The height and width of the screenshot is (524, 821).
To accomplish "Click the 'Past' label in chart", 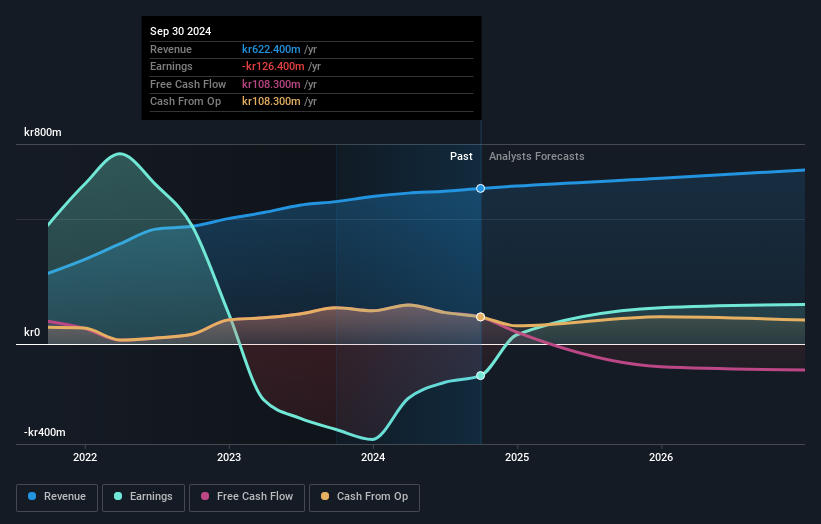I will pyautogui.click(x=461, y=157).
